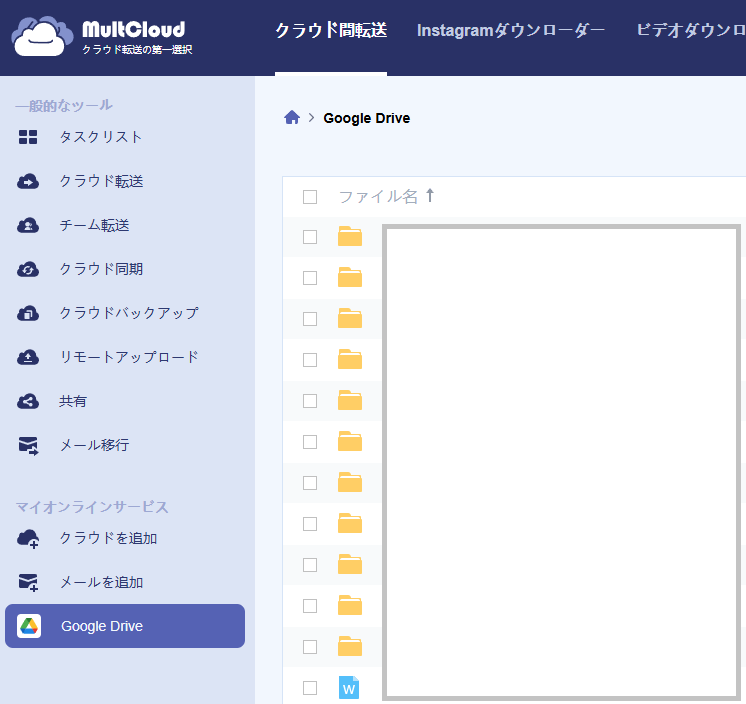Click the MultCloud logo
746x704 pixels.
point(100,37)
